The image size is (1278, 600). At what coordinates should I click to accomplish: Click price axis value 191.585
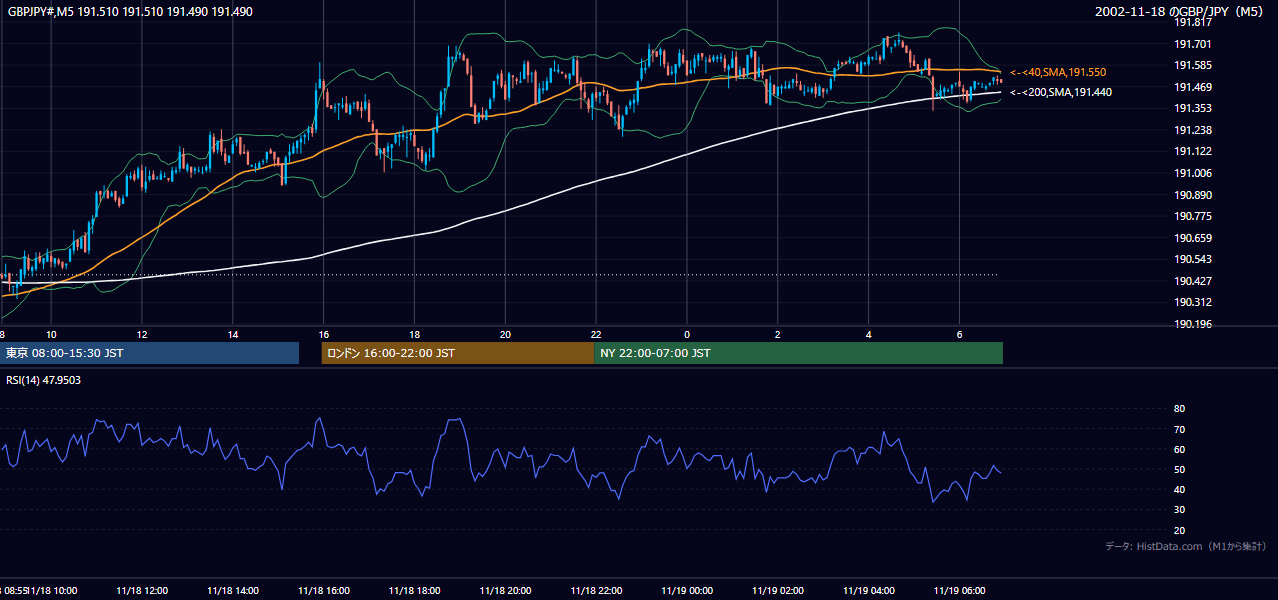[1192, 66]
